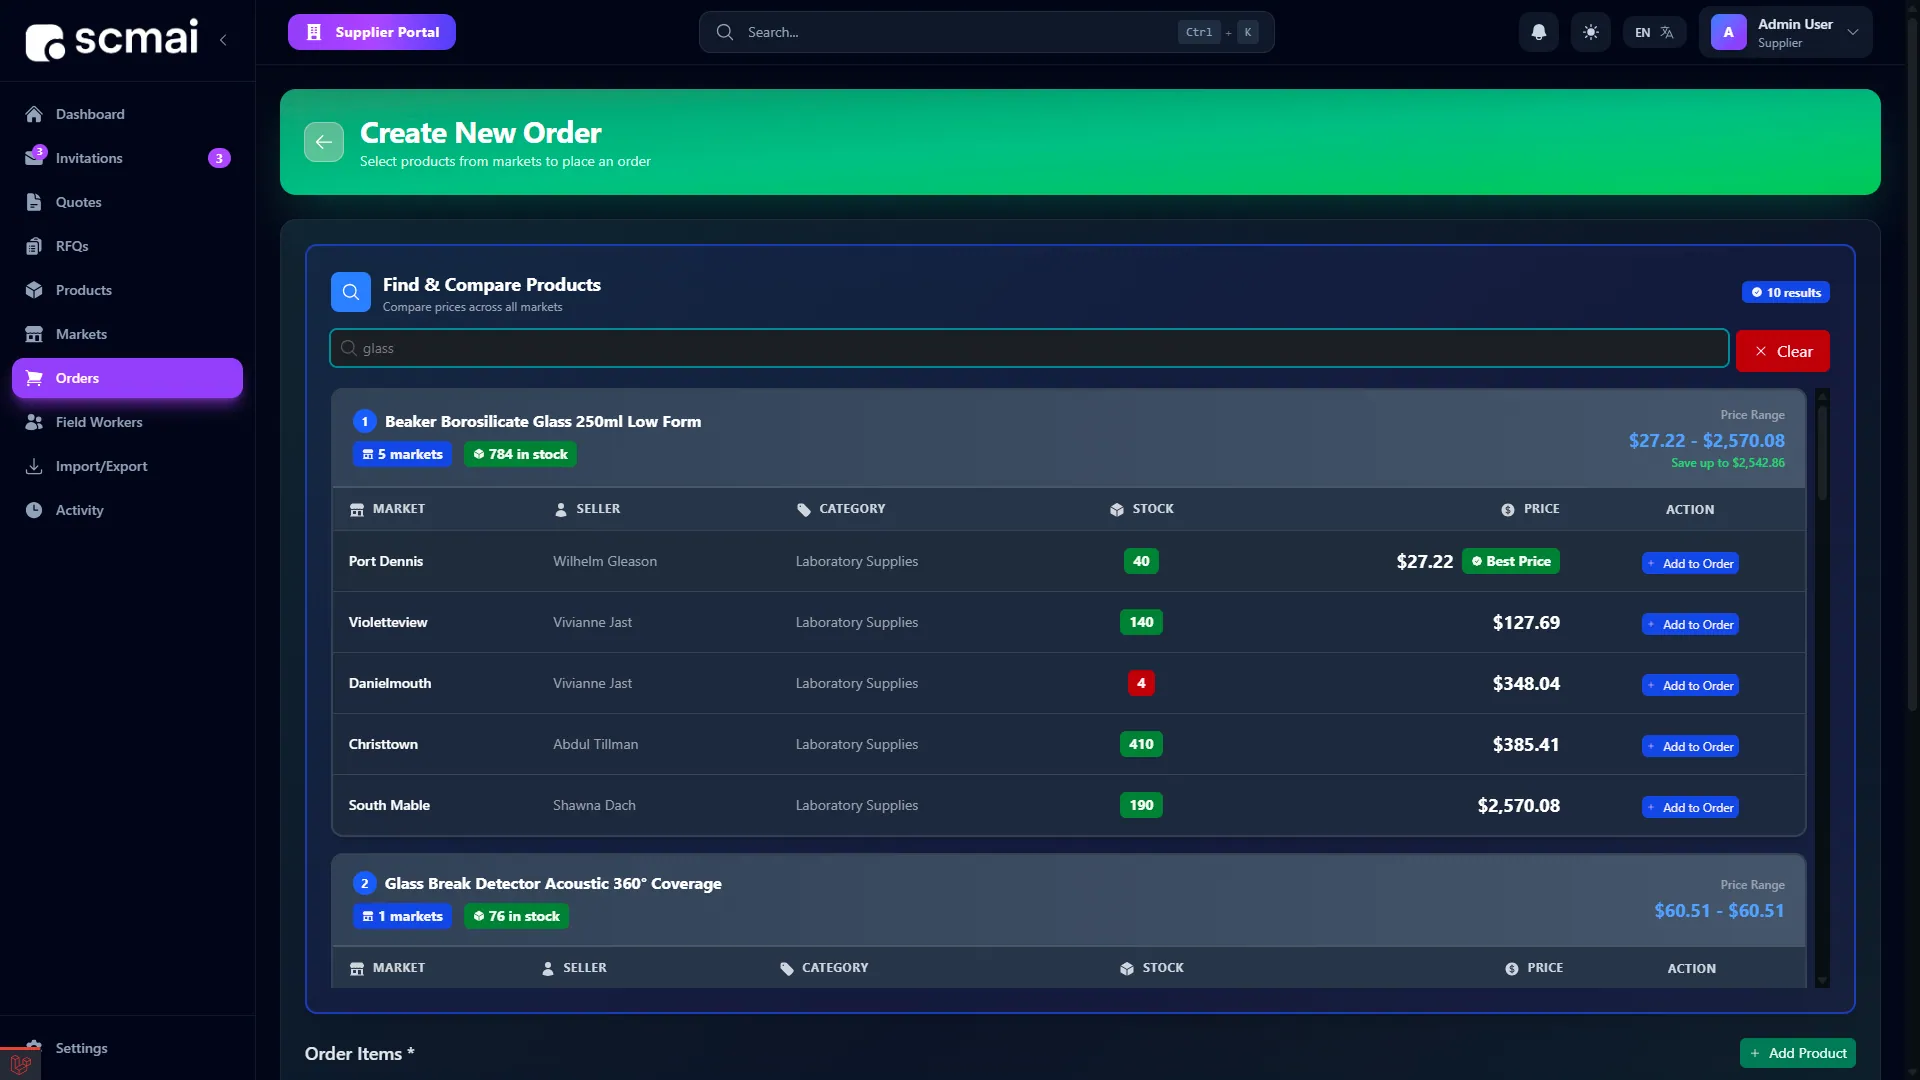Add Christtown offer to order

point(1690,746)
